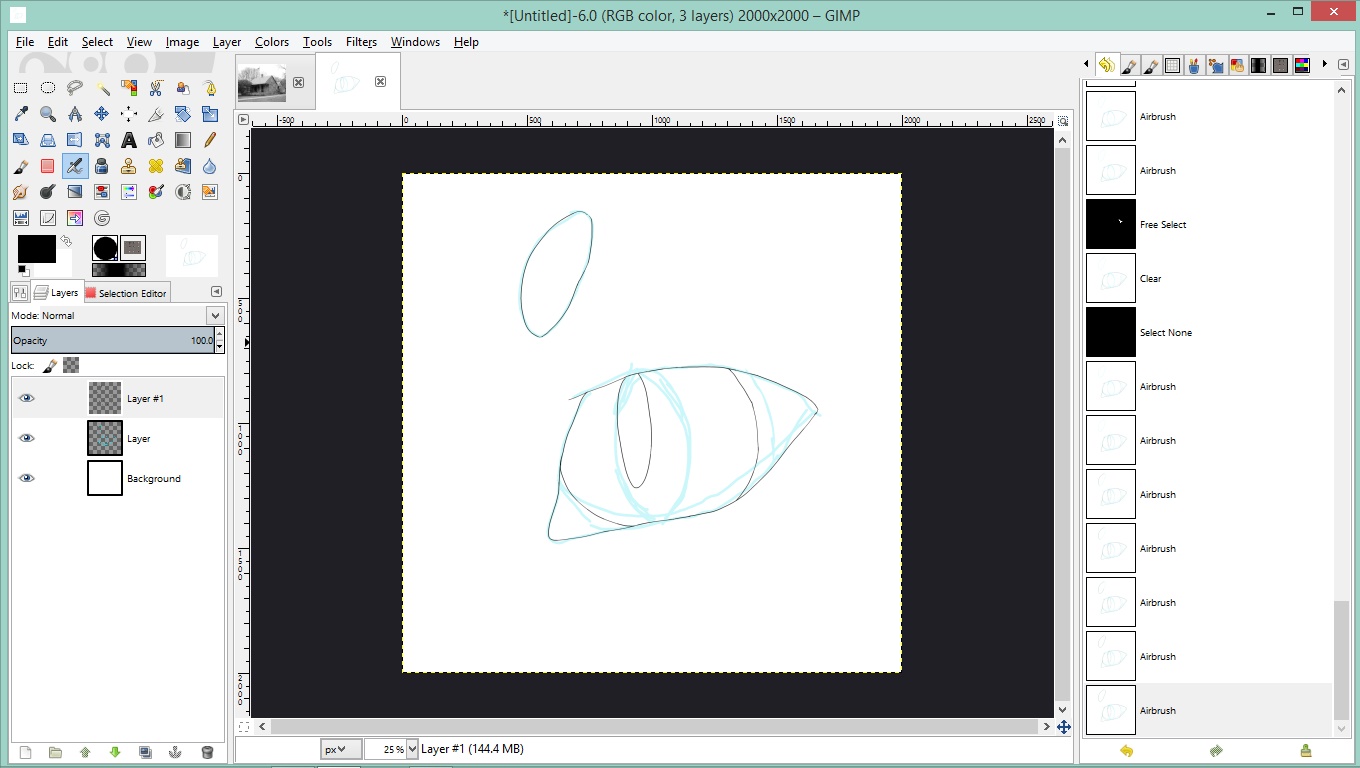The image size is (1360, 768).
Task: Open the Windows menu
Action: [x=415, y=42]
